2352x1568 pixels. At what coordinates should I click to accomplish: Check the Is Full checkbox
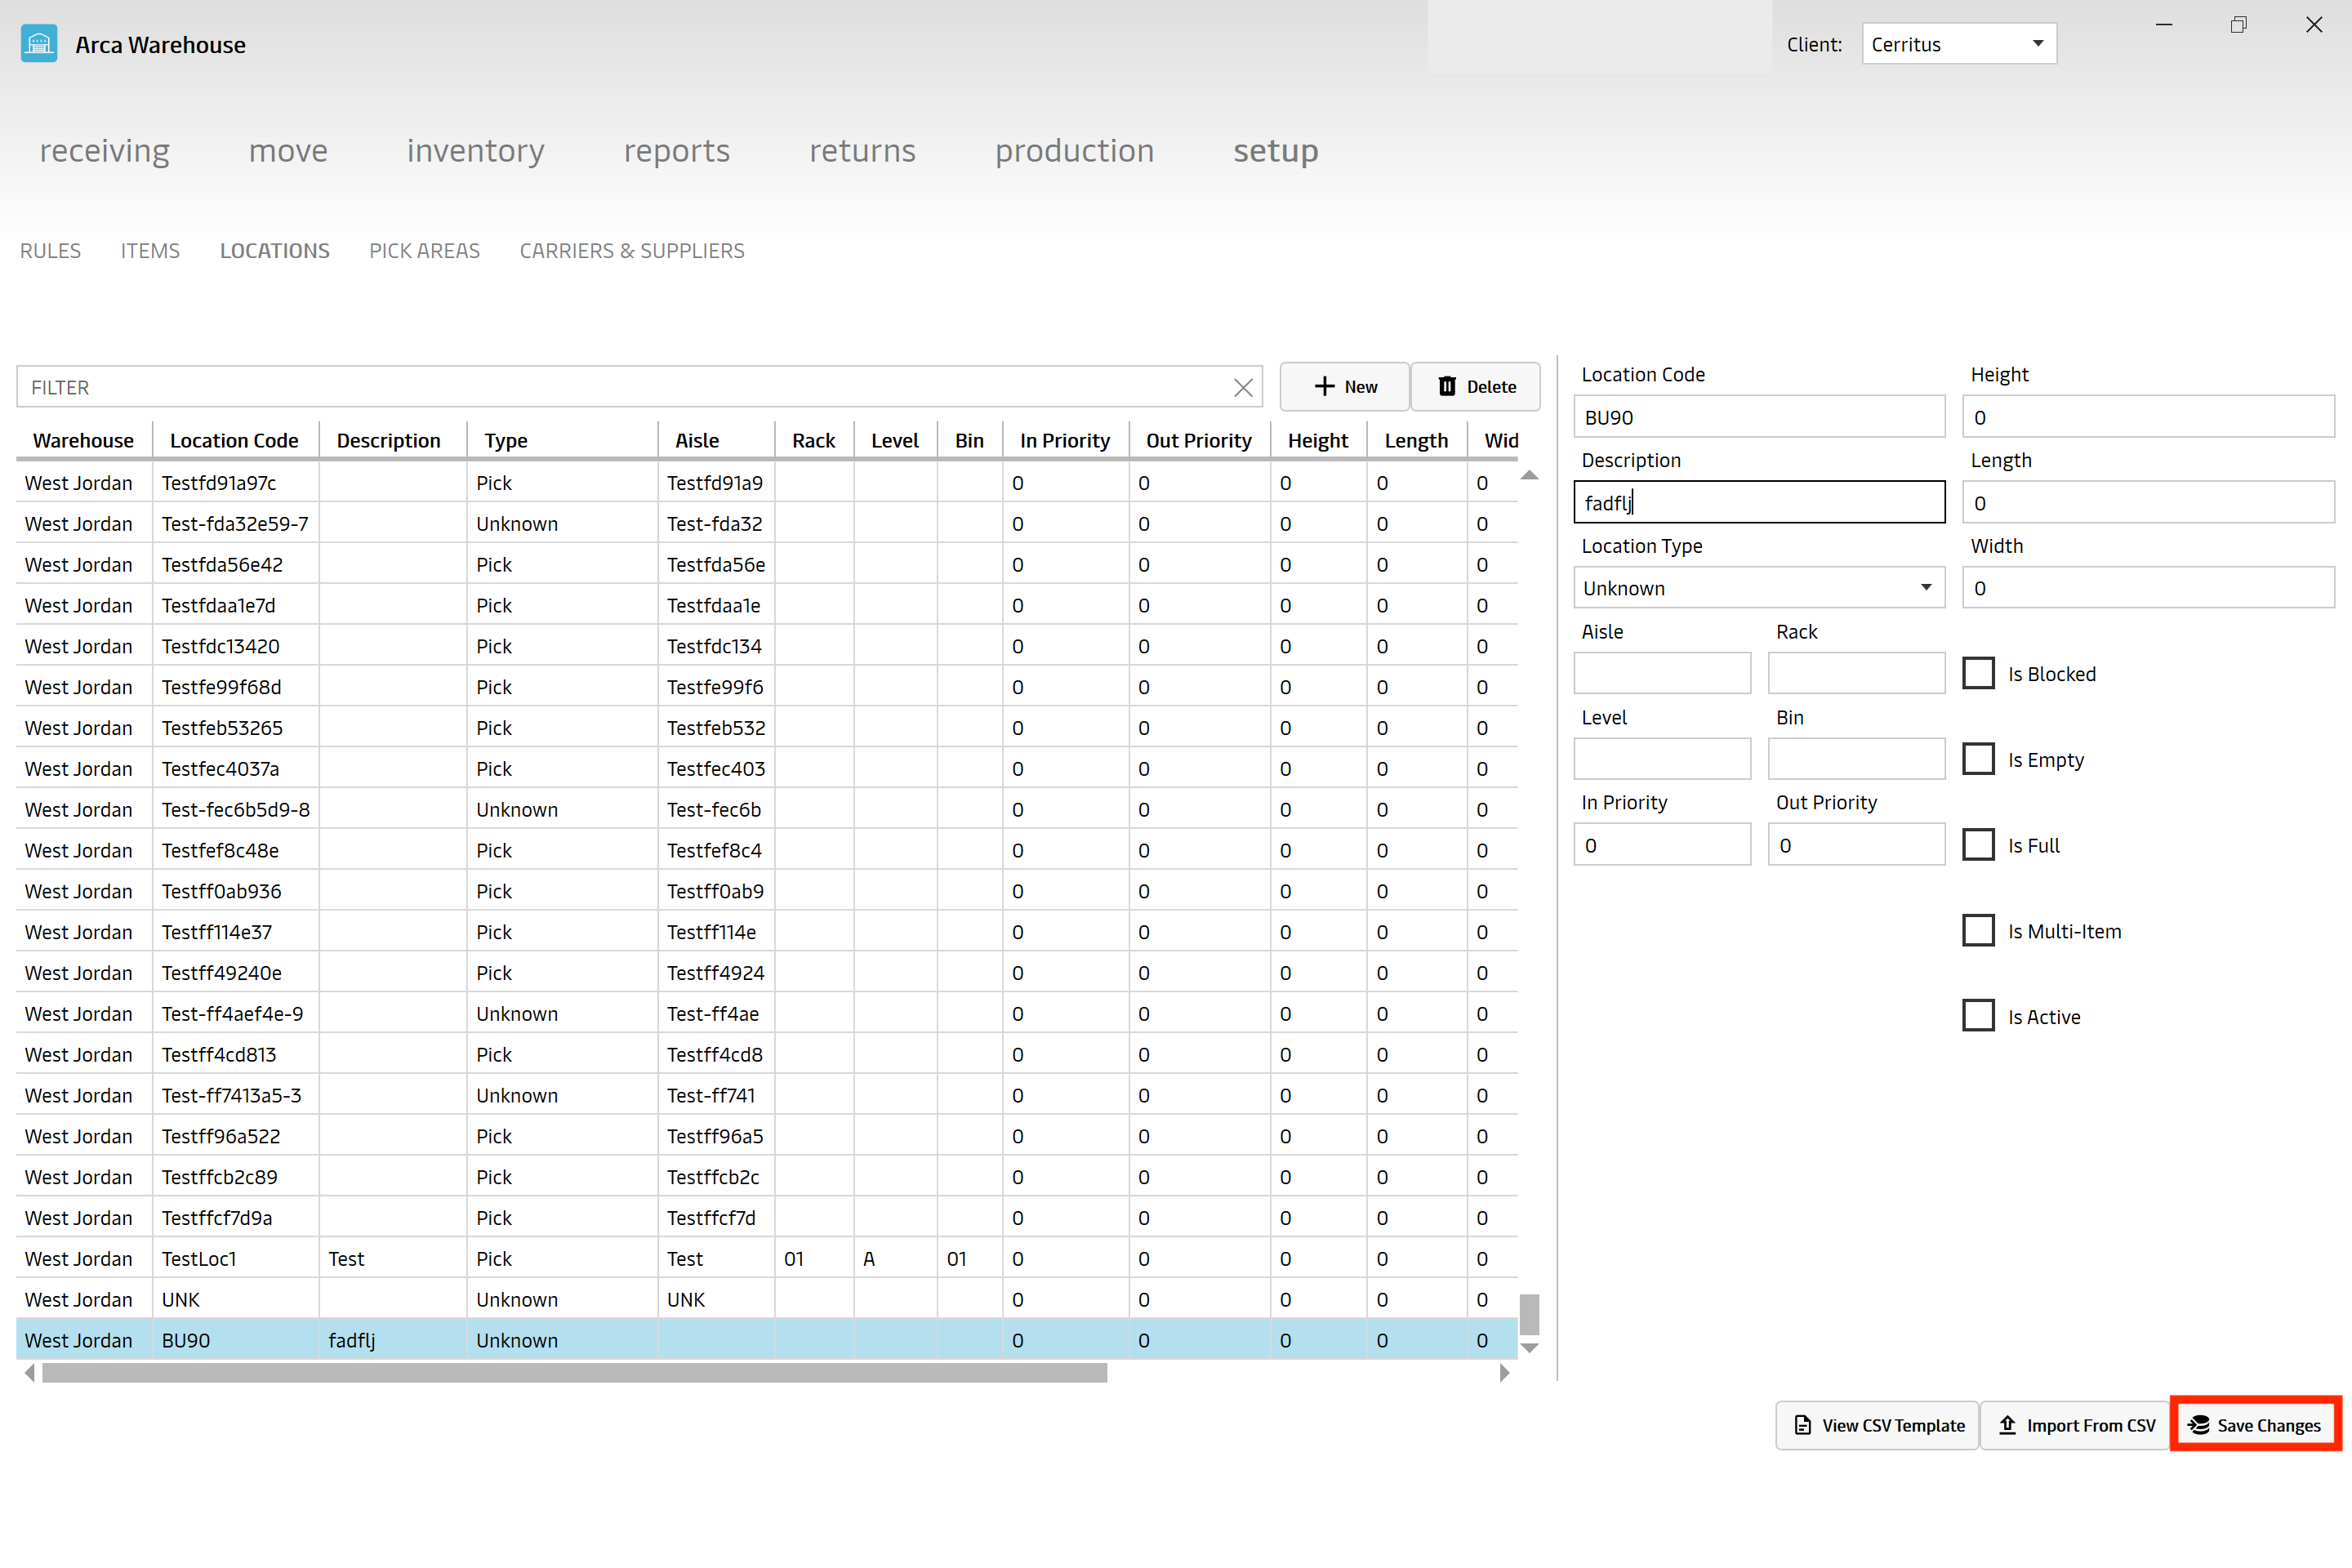[1978, 845]
